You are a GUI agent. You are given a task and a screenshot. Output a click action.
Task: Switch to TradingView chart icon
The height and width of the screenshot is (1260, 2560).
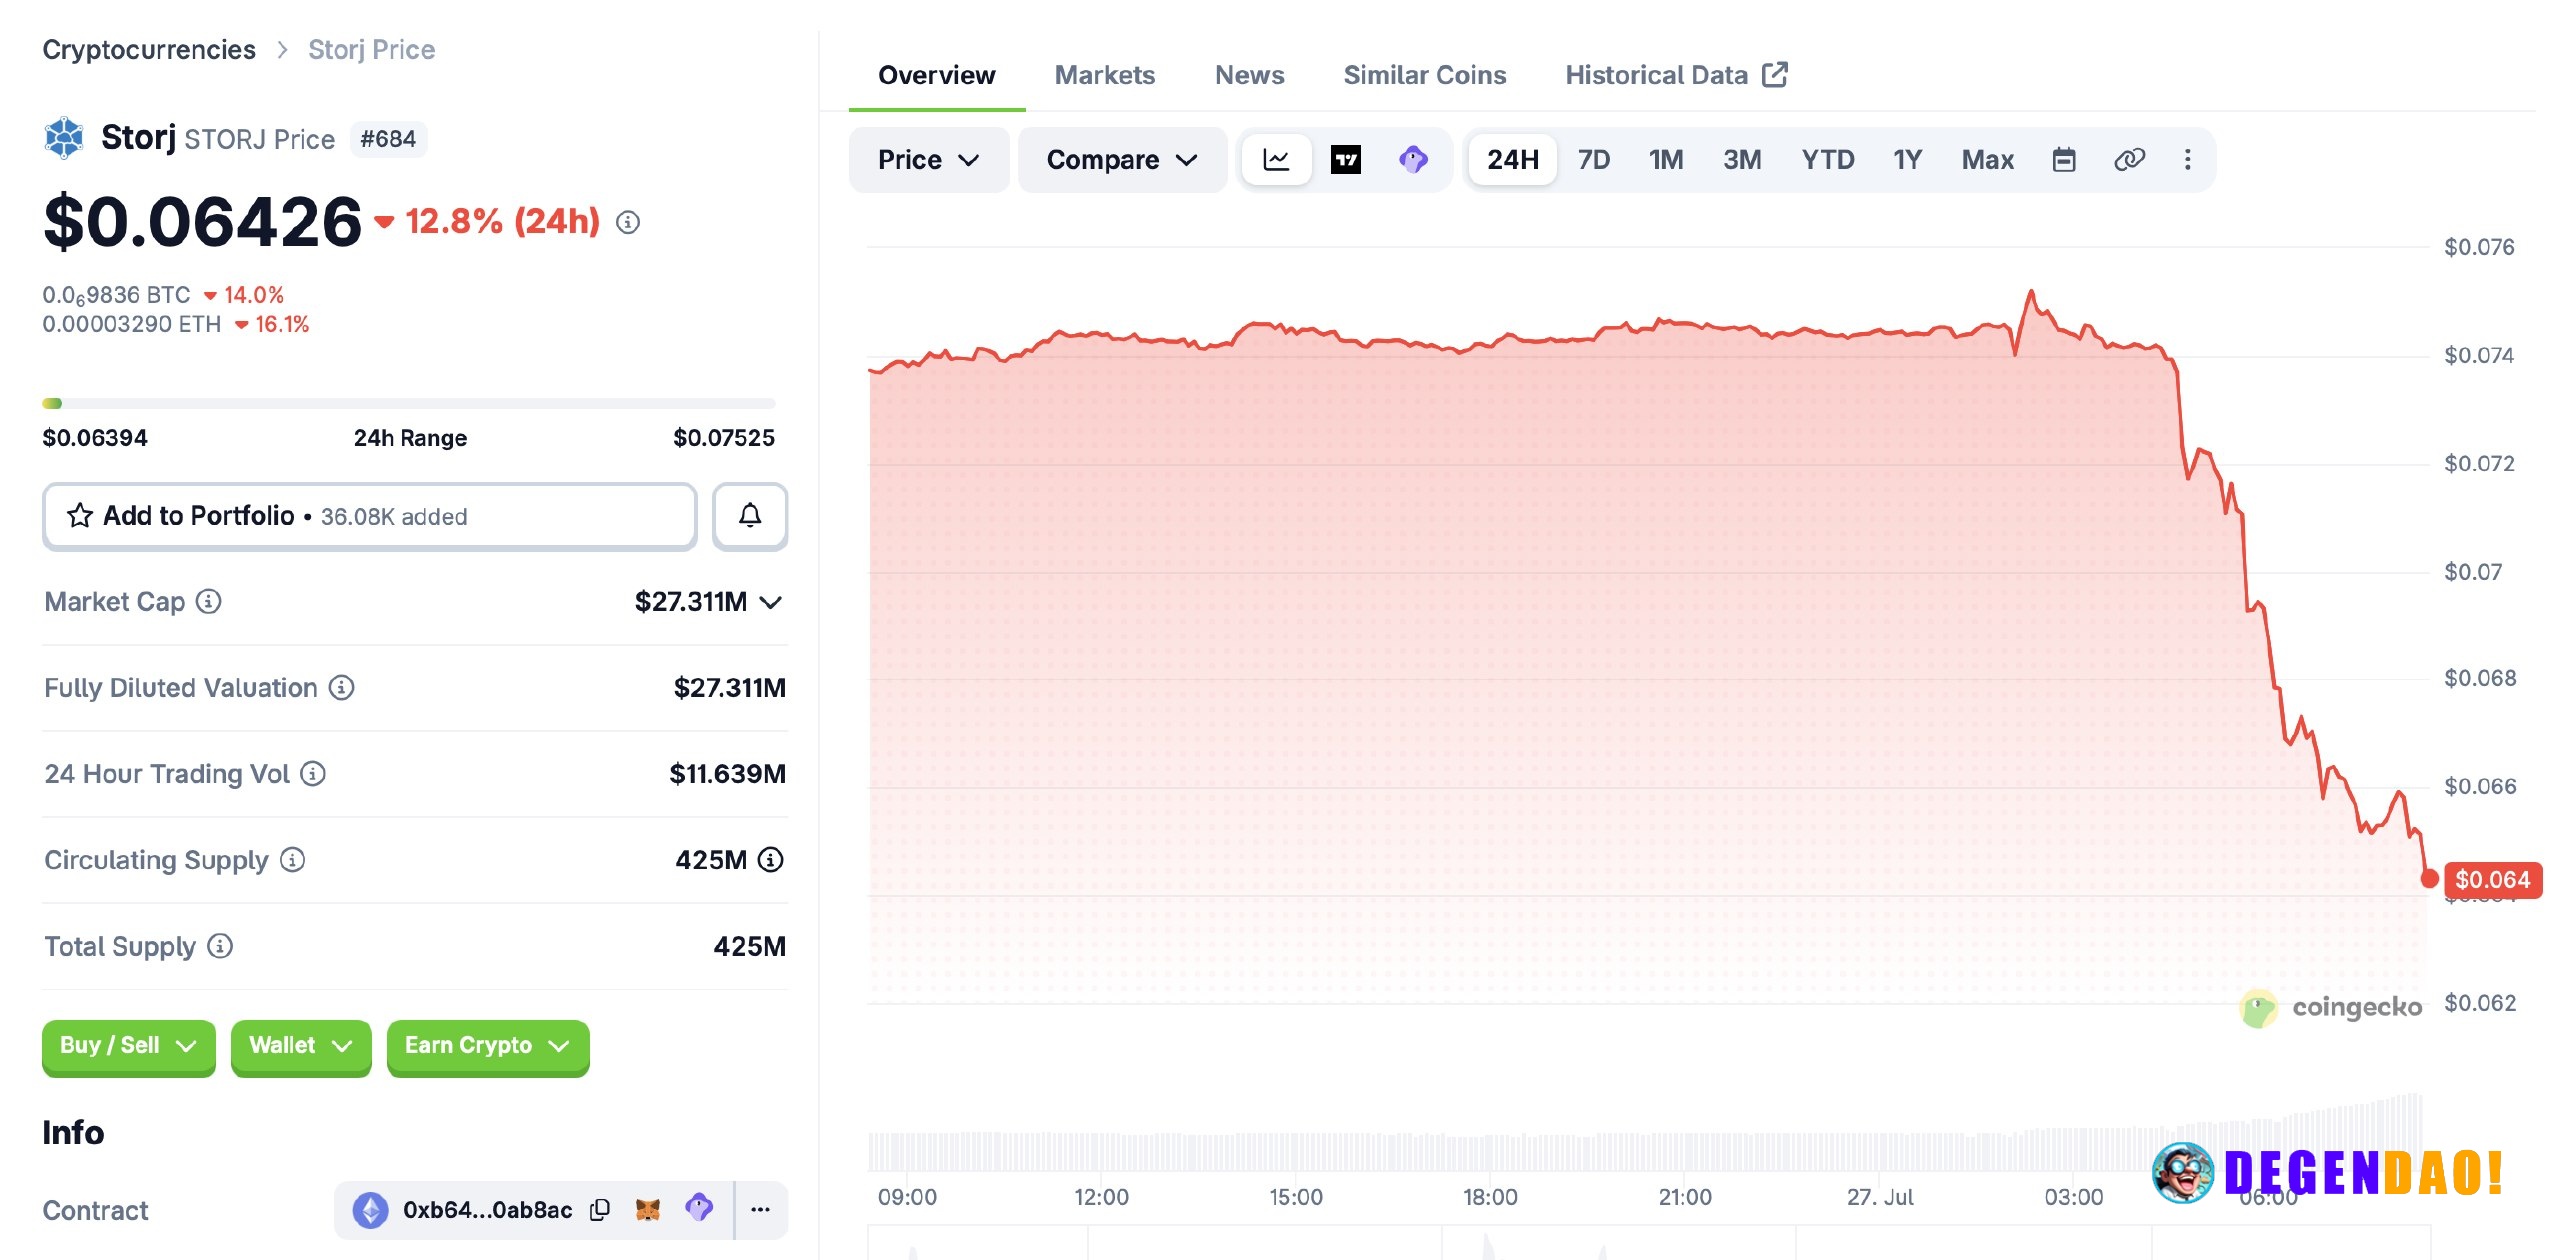coord(1346,160)
